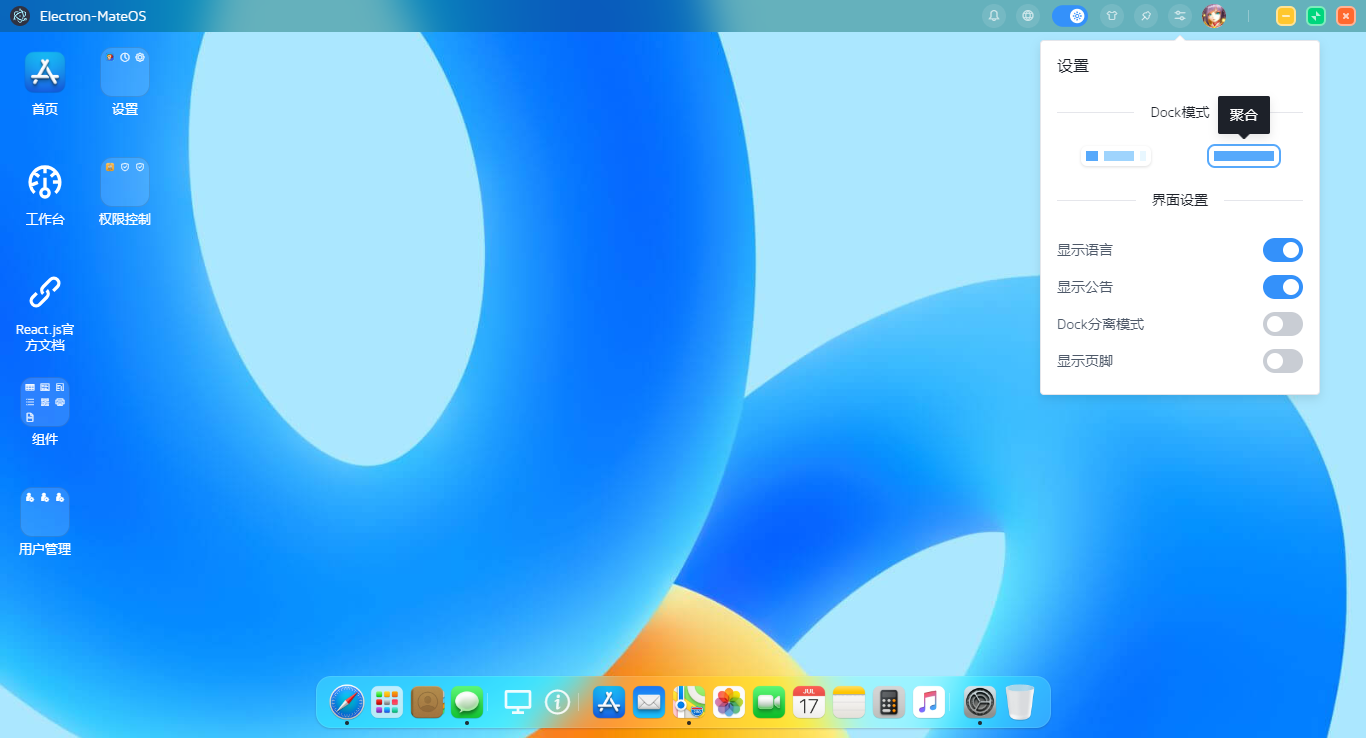Enable the 显示页脚 switch
Image resolution: width=1366 pixels, height=738 pixels.
coord(1282,361)
